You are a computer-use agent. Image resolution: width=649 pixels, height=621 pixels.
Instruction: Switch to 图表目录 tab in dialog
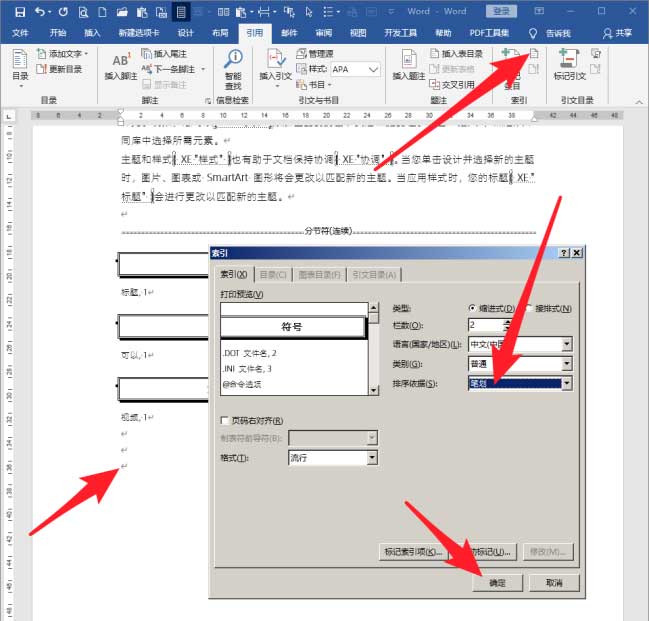coord(319,274)
